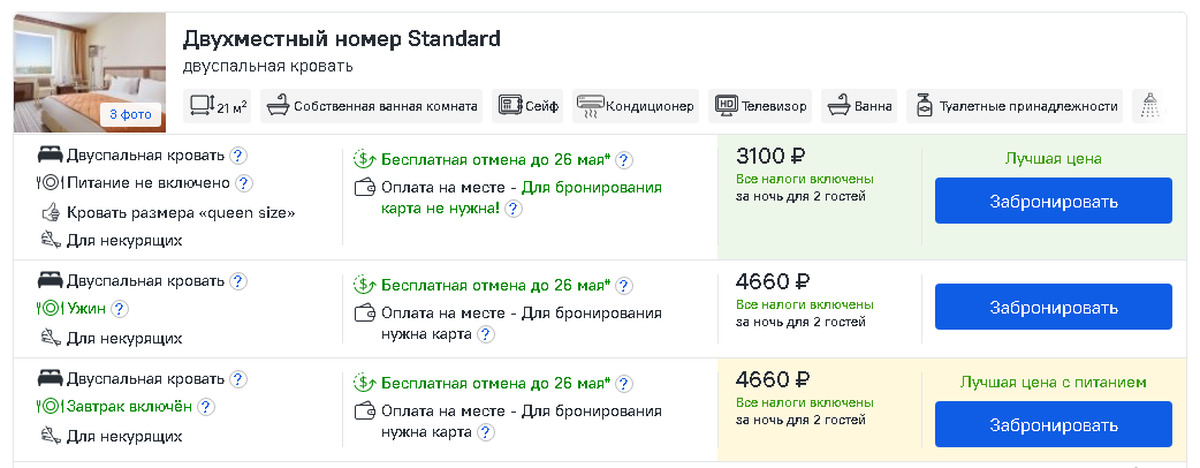1200x468 pixels.
Task: Click the toiletries amenity icon
Action: [923, 106]
